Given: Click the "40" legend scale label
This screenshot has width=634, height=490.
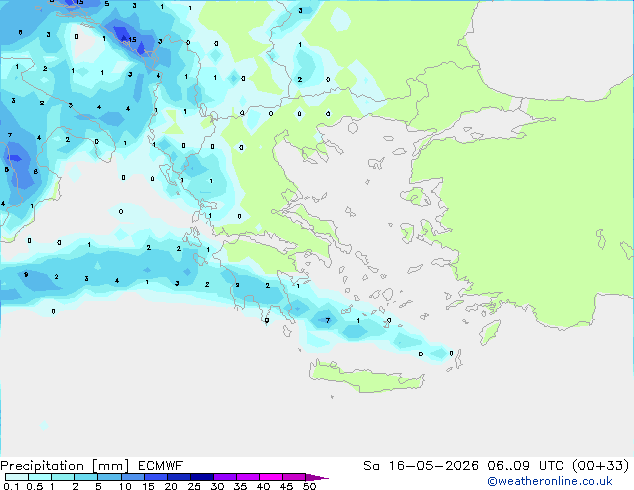Looking at the screenshot, I should click(x=263, y=486).
